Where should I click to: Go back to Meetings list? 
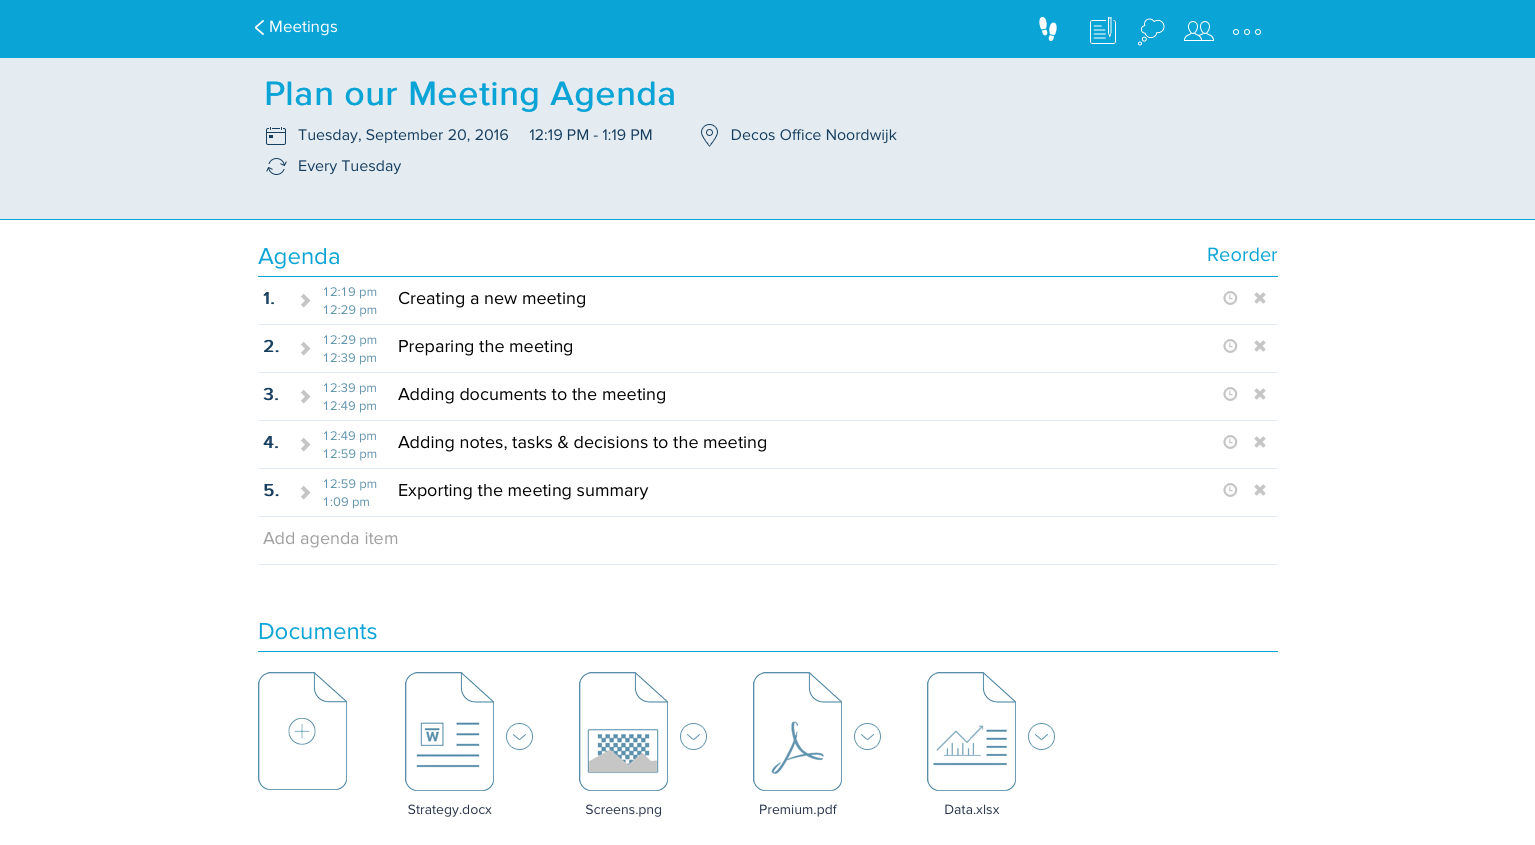coord(296,27)
